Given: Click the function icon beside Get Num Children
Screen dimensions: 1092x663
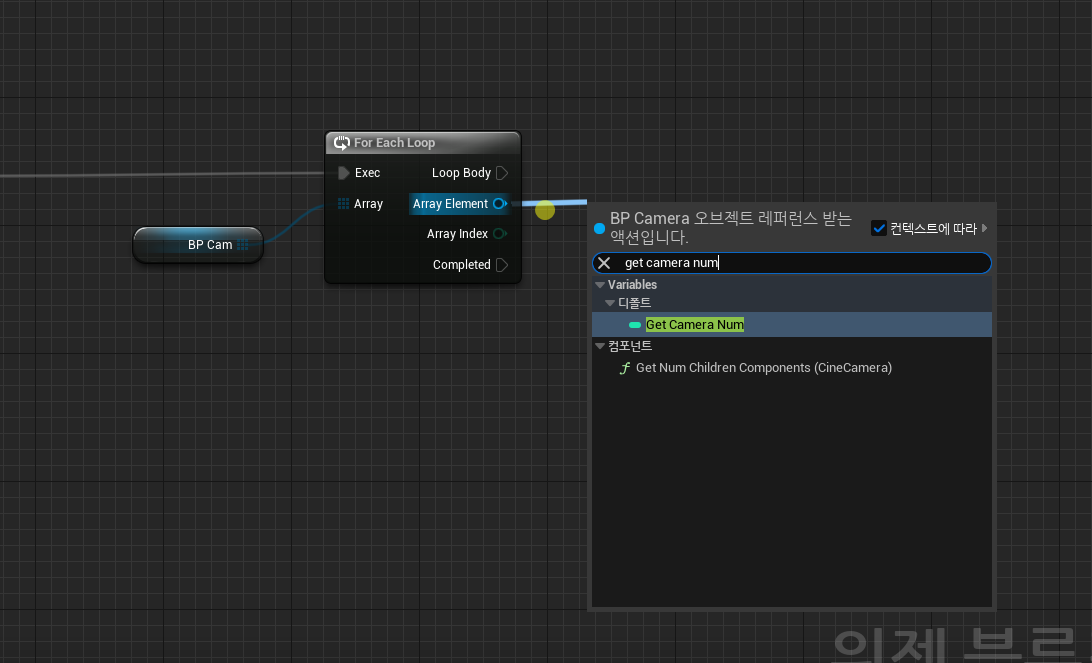Looking at the screenshot, I should pyautogui.click(x=625, y=368).
